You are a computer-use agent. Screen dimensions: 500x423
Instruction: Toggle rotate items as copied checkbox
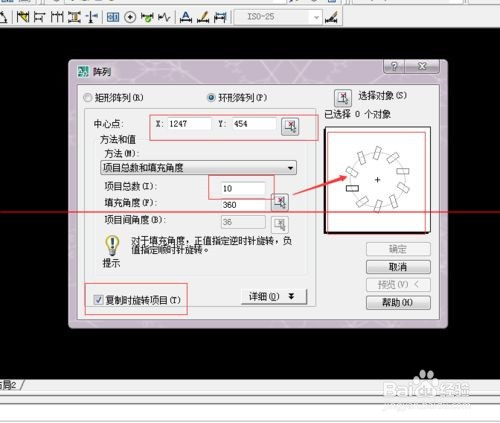(x=98, y=300)
